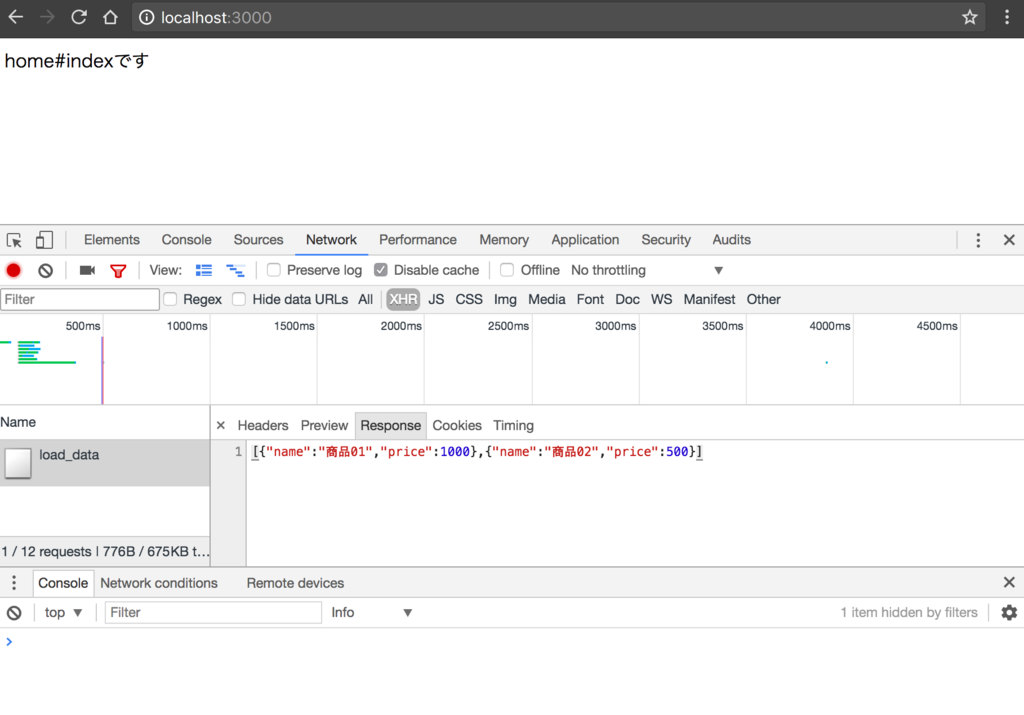The image size is (1024, 715).
Task: Close the DevTools panel
Action: 1009,240
